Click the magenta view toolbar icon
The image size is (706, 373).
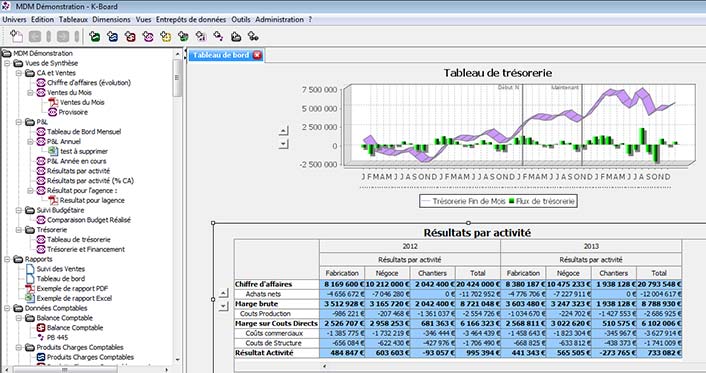(x=148, y=36)
